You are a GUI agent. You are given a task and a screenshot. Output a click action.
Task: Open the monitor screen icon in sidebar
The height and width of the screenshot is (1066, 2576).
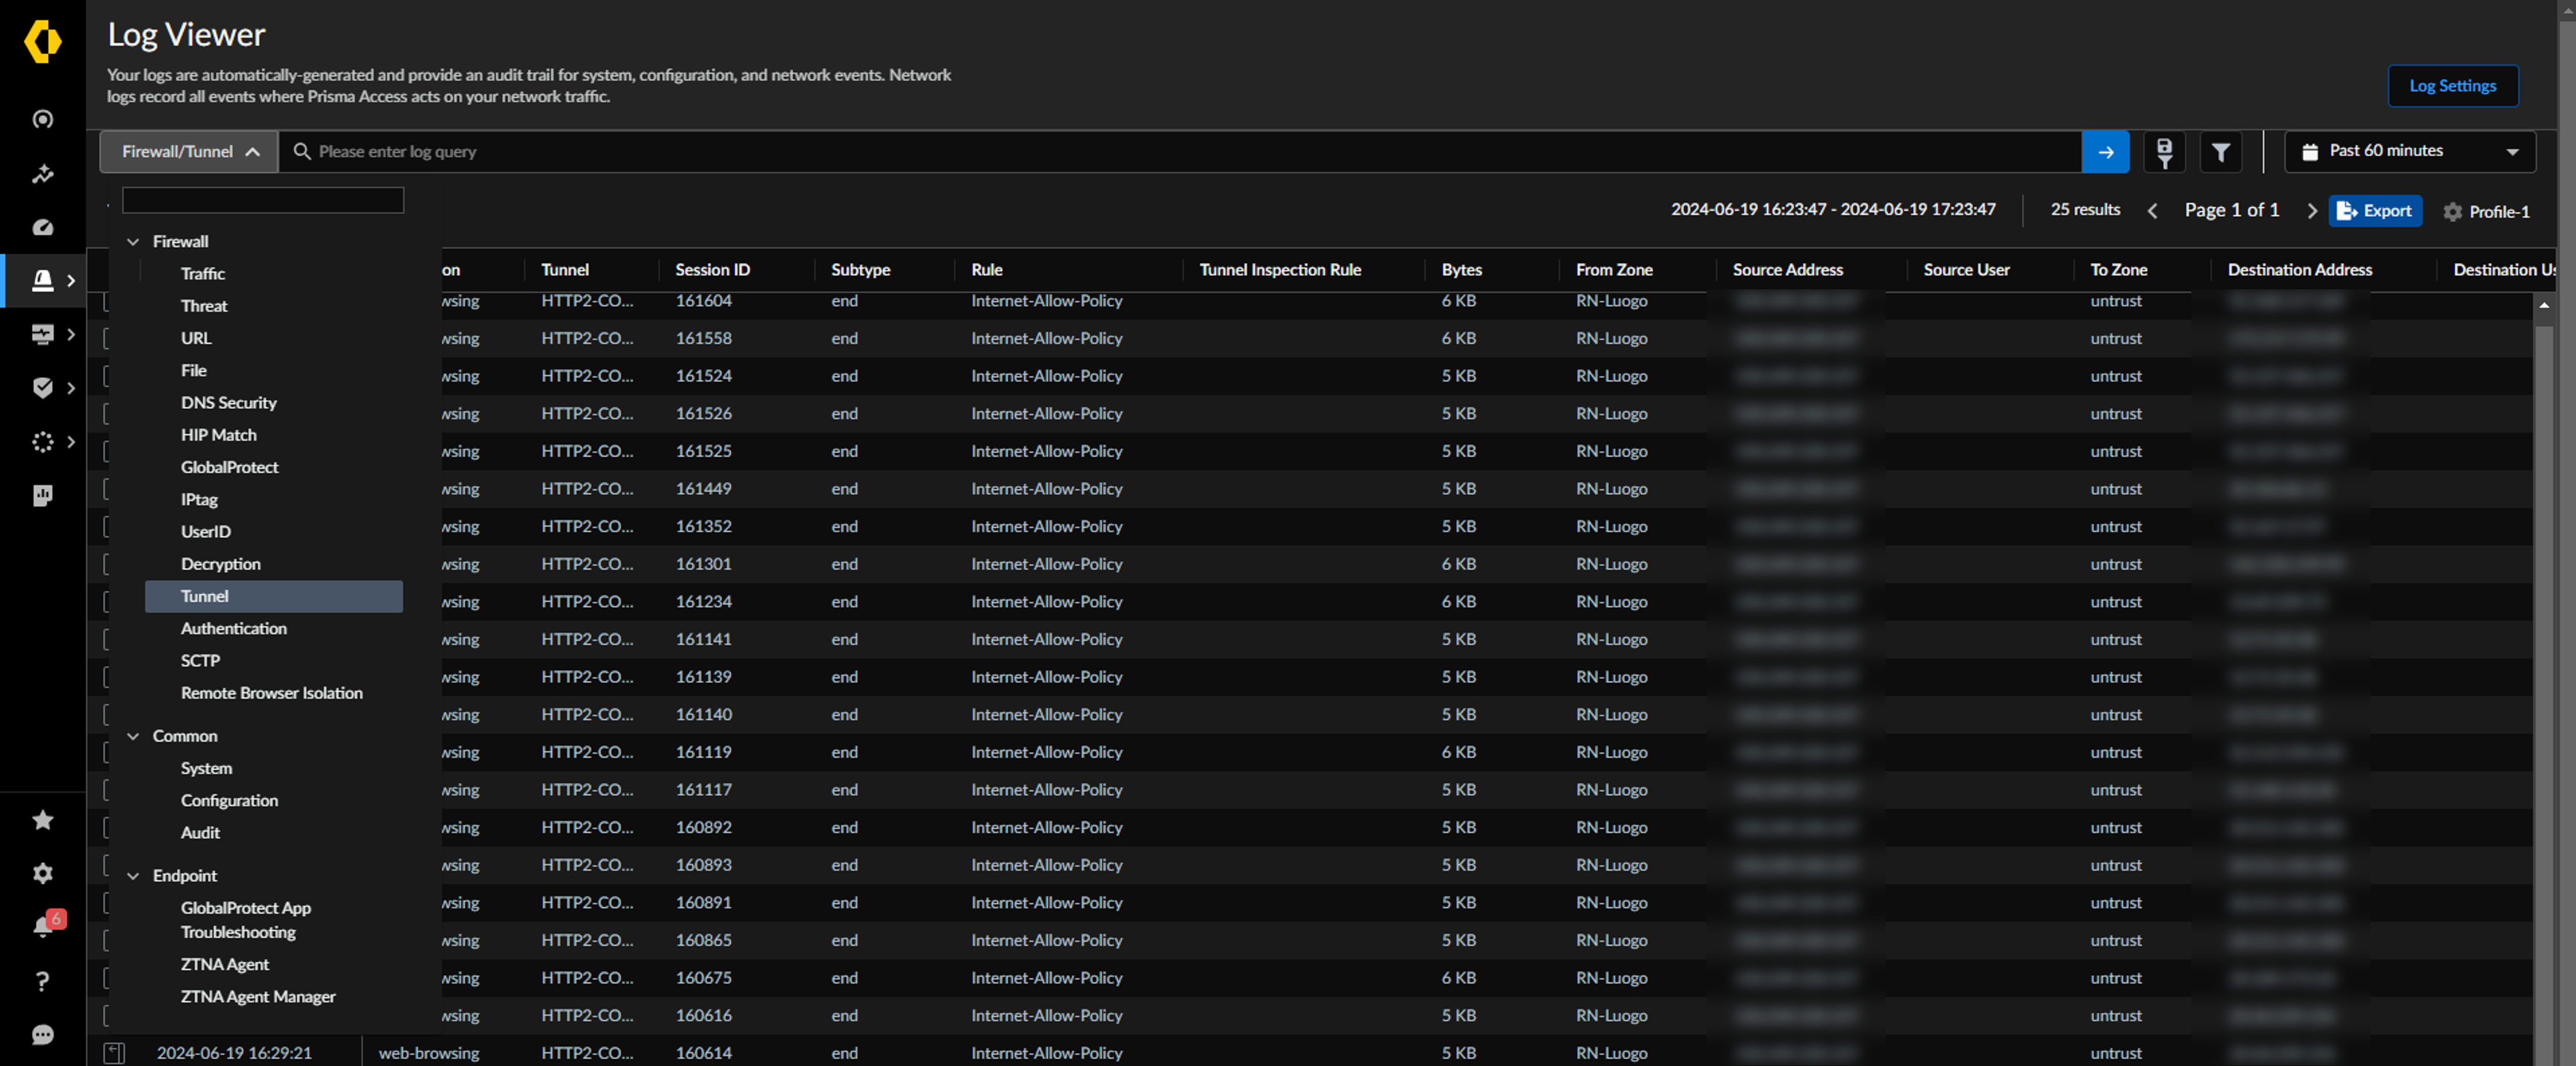tap(42, 334)
